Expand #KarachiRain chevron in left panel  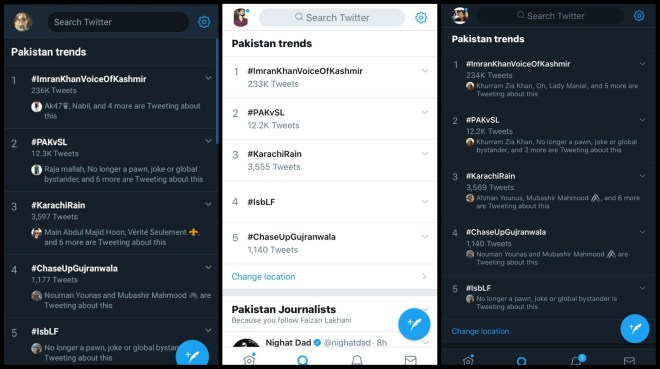(208, 204)
